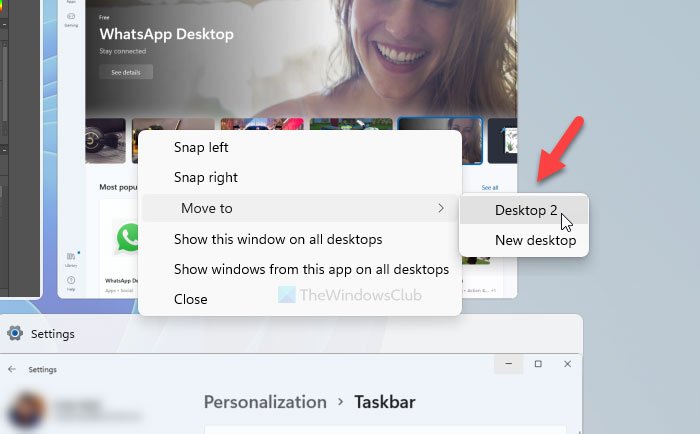Minimize the Settings window
Viewport: 700px width, 434px height.
pyautogui.click(x=508, y=364)
